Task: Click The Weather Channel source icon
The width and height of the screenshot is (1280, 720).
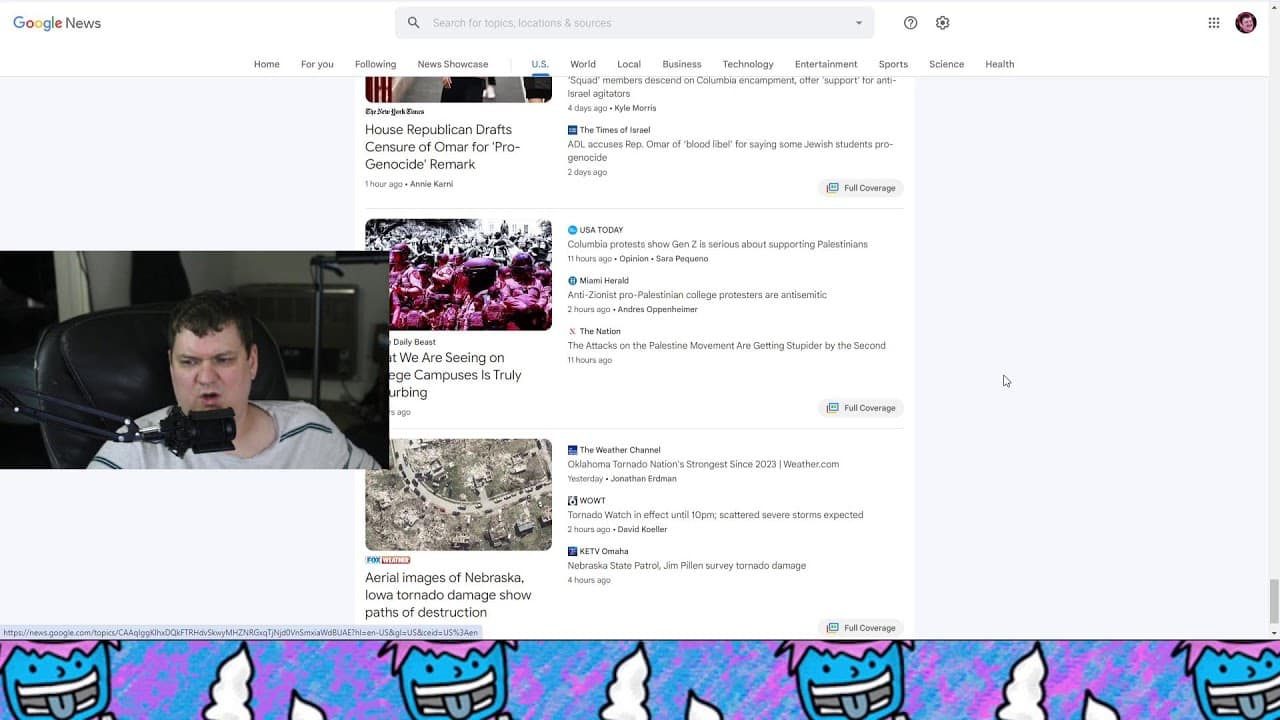Action: 572,450
